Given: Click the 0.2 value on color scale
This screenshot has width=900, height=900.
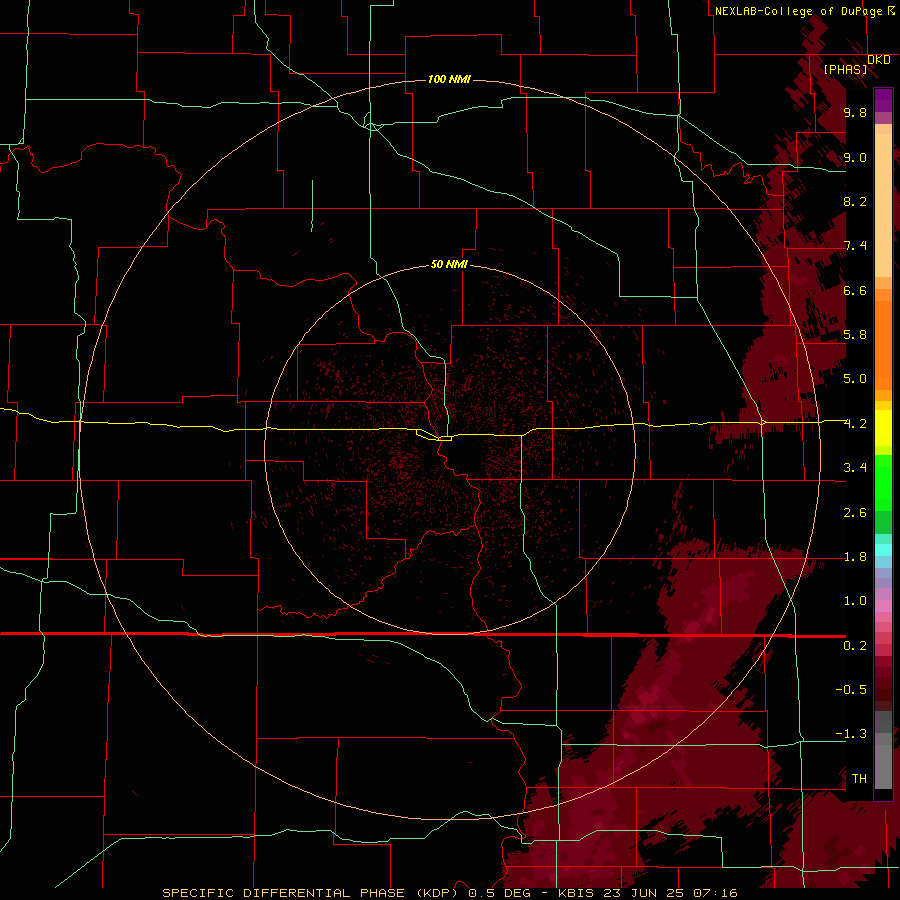Looking at the screenshot, I should coord(855,645).
